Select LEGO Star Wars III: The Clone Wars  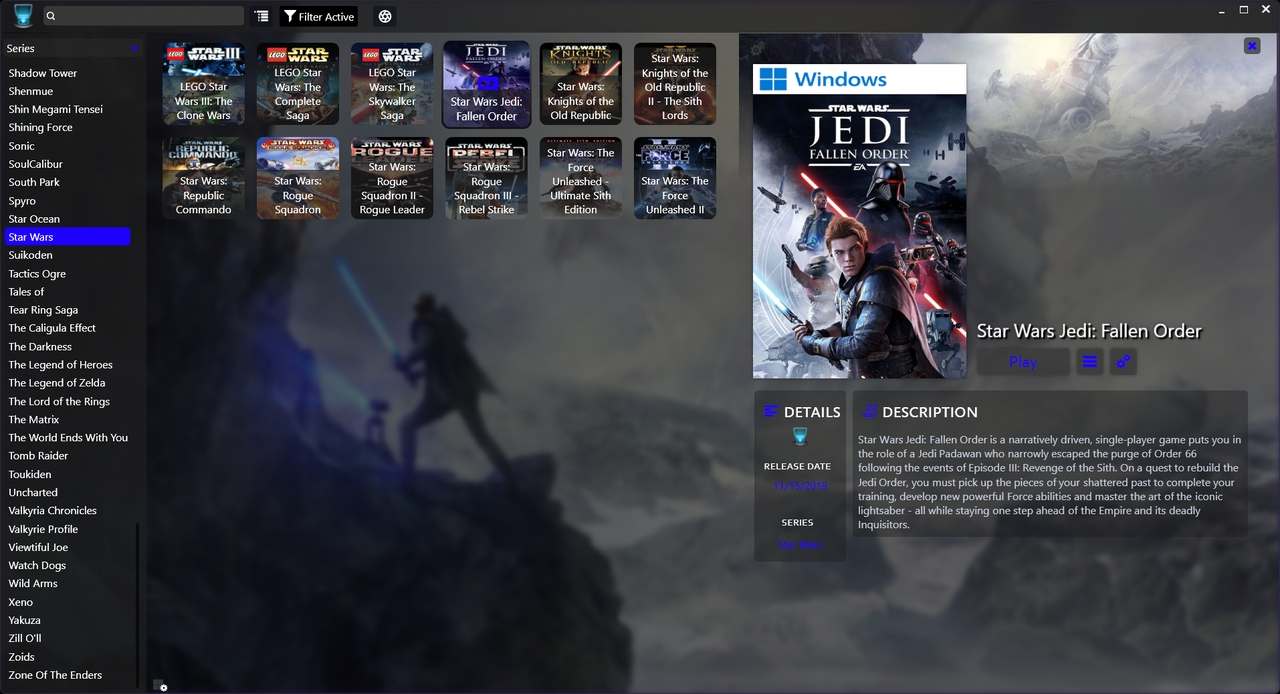pyautogui.click(x=204, y=84)
